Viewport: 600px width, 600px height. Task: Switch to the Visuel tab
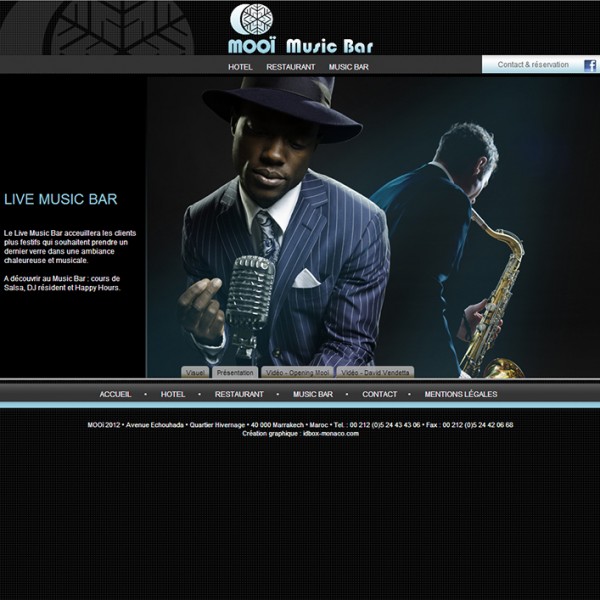coord(195,372)
